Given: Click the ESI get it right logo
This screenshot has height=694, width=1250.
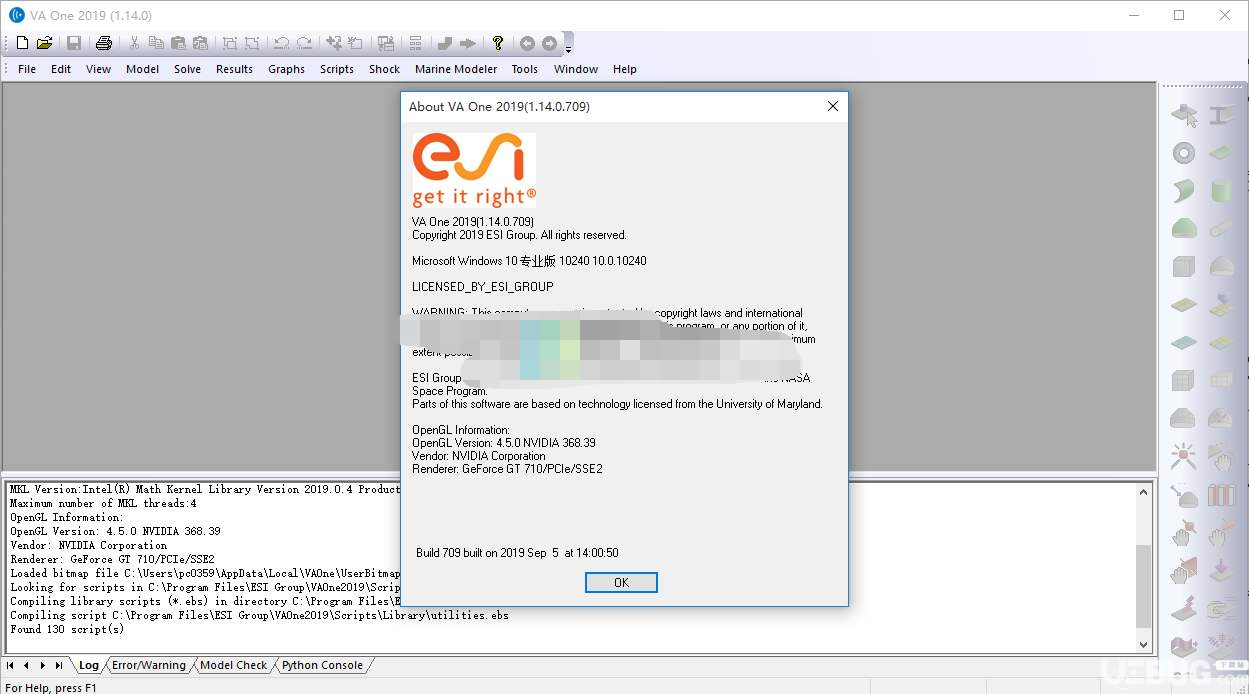Looking at the screenshot, I should point(474,170).
